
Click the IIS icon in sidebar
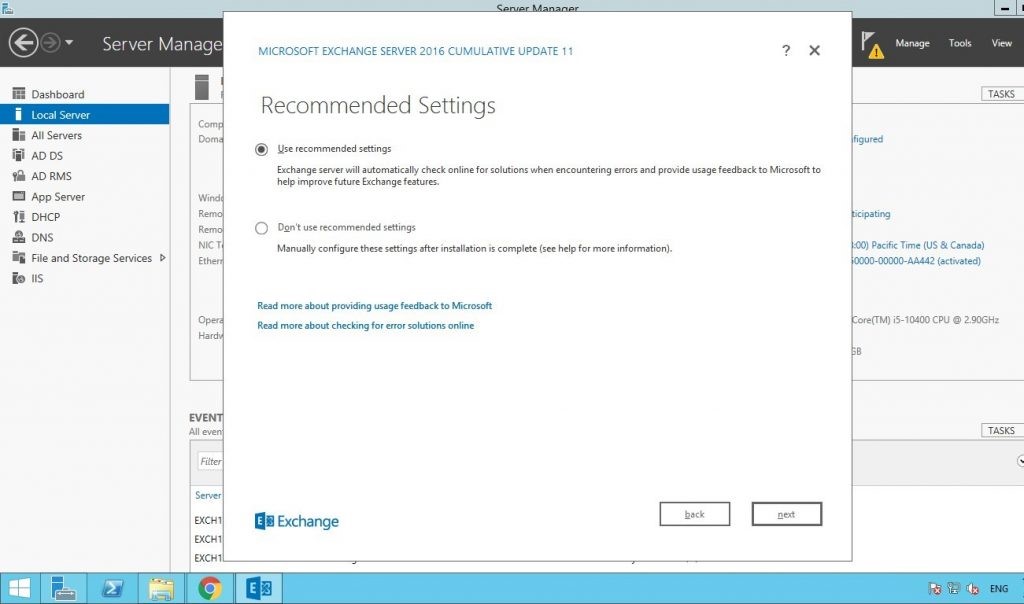click(x=19, y=278)
